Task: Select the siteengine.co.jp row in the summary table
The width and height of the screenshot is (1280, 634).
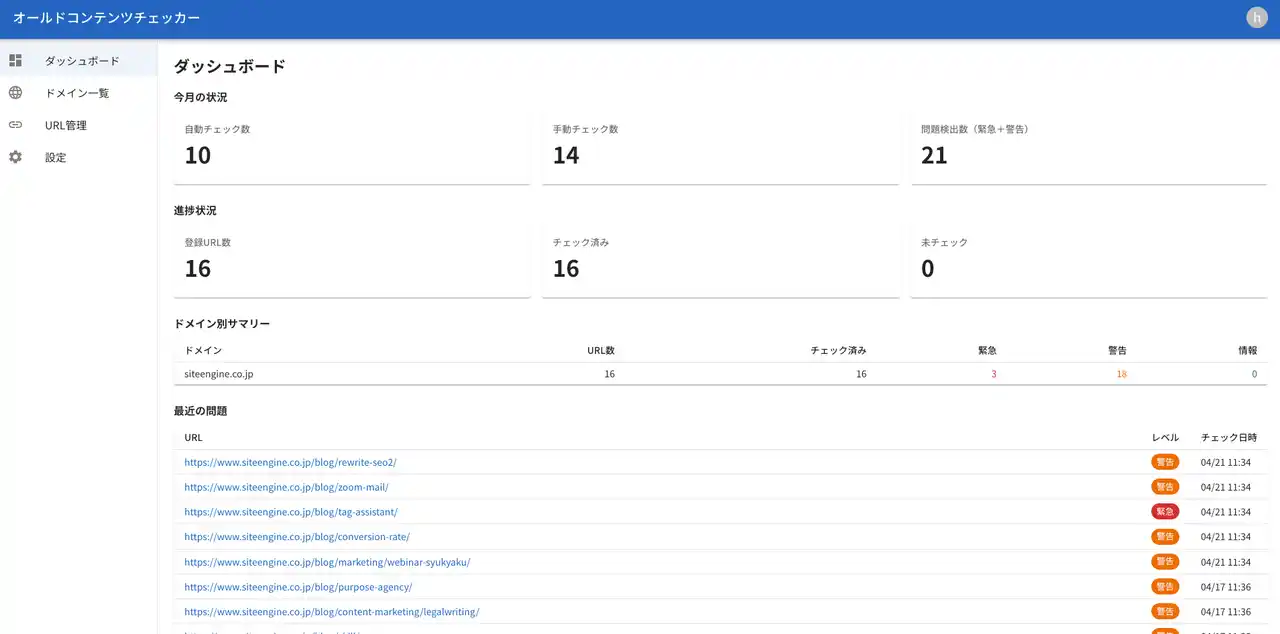Action: (x=222, y=373)
